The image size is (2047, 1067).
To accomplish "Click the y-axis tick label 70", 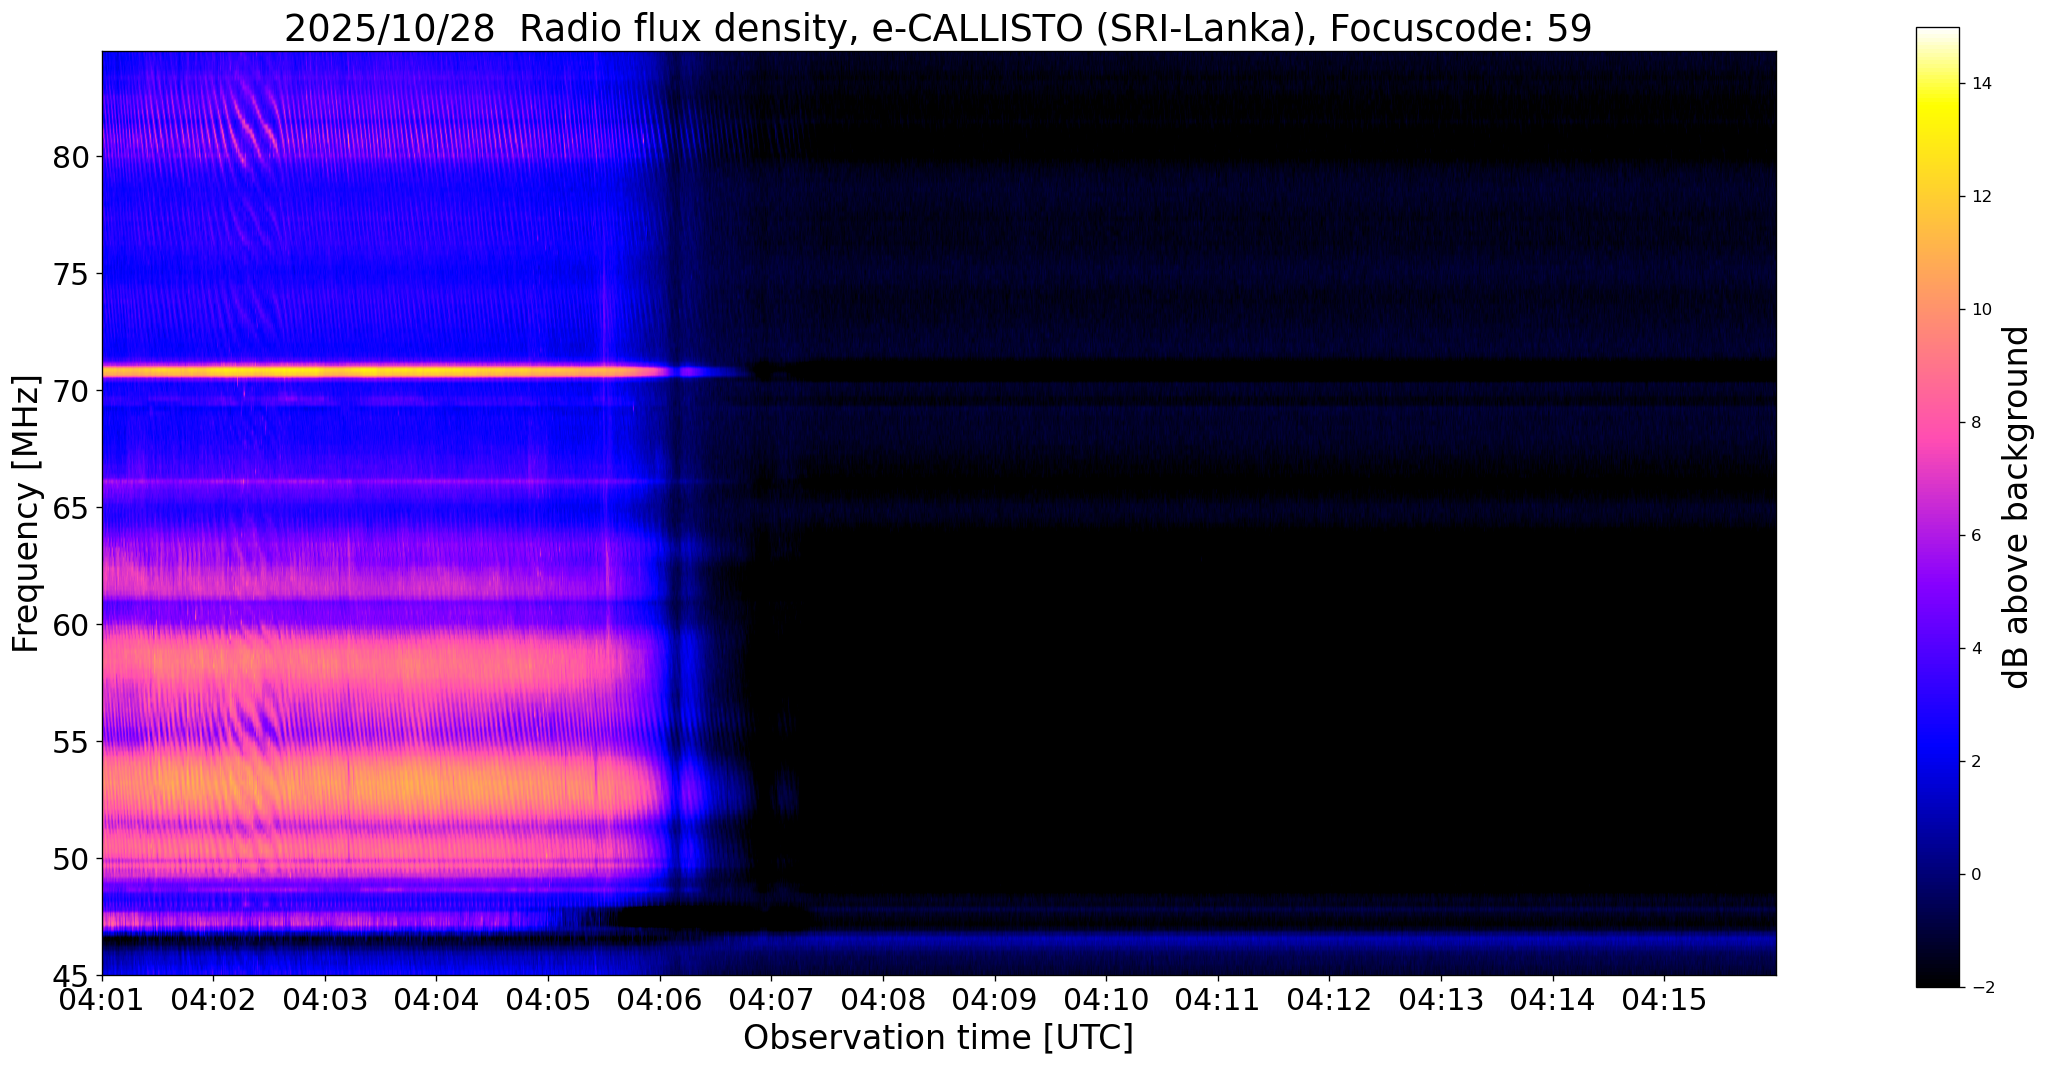I will [70, 390].
